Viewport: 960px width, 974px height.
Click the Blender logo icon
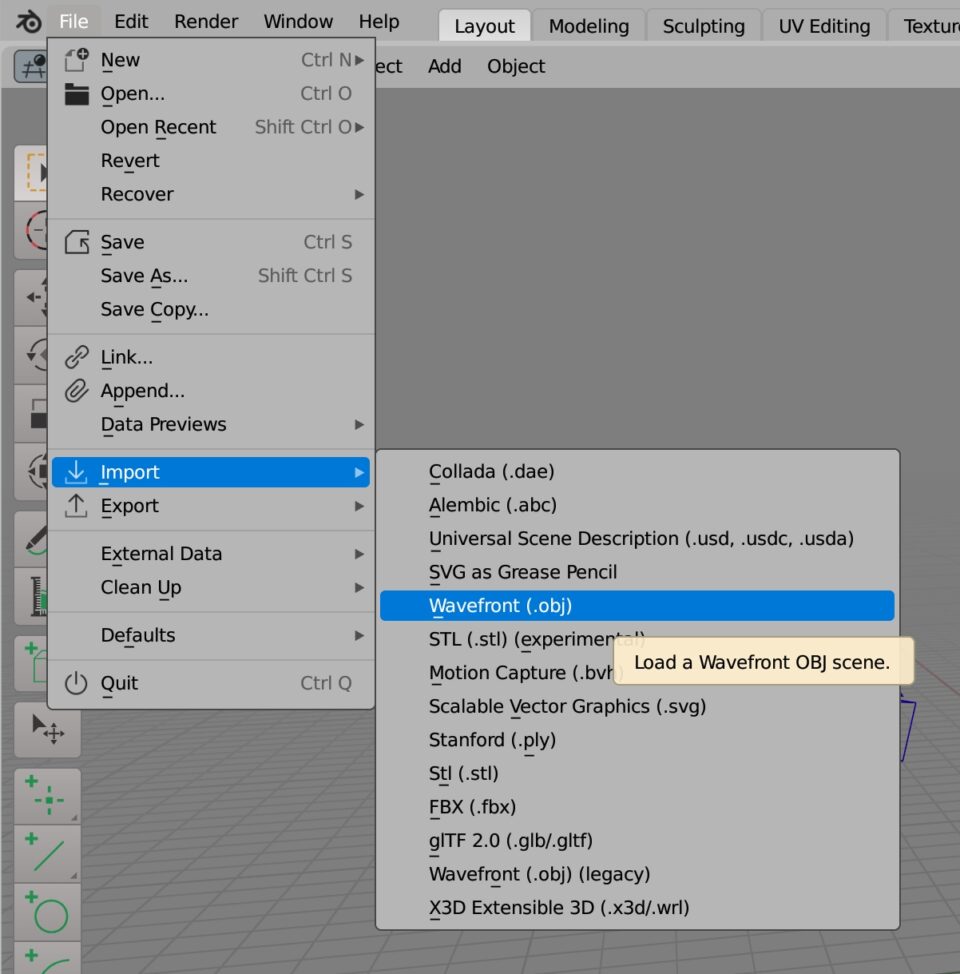[27, 21]
